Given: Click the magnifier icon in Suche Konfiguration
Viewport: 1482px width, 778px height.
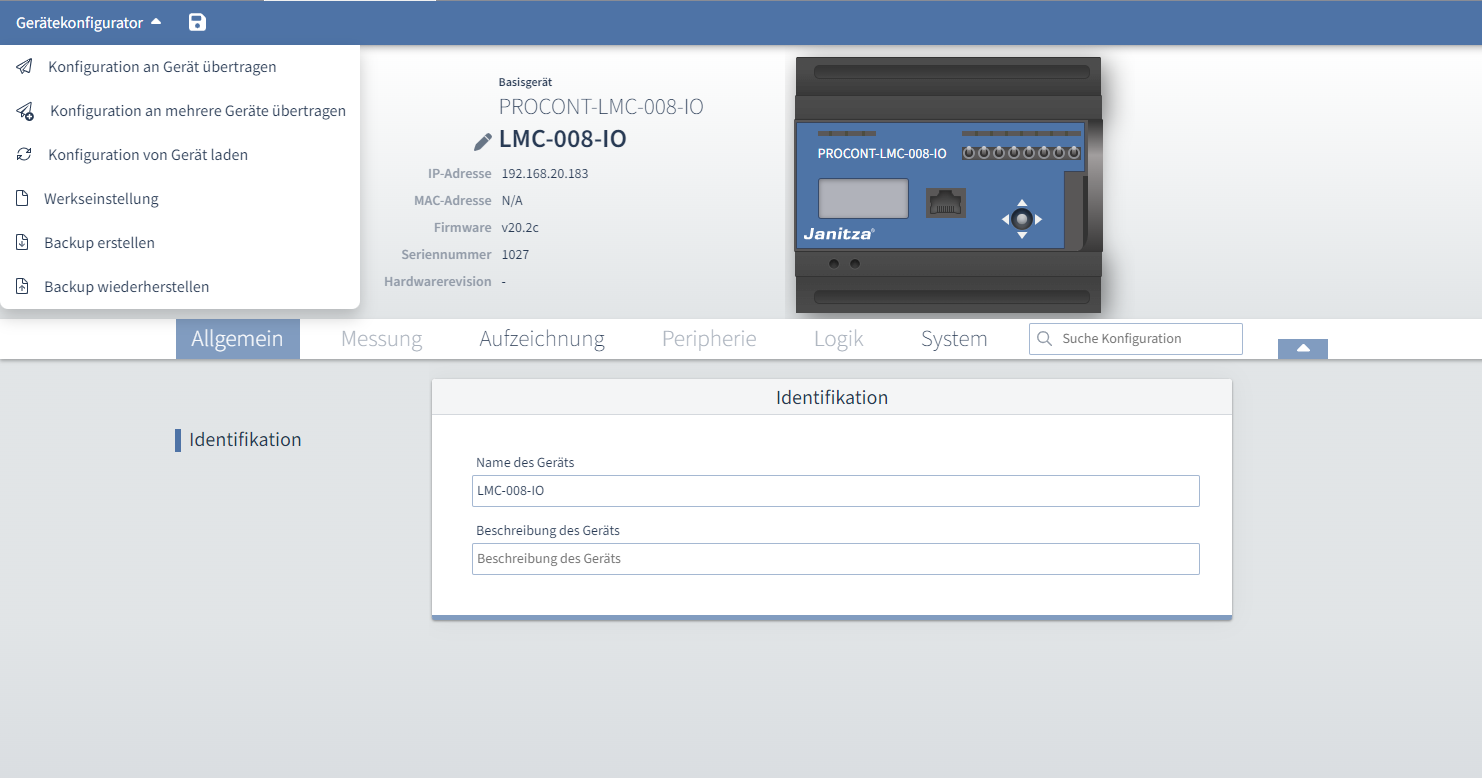Looking at the screenshot, I should tap(1045, 338).
